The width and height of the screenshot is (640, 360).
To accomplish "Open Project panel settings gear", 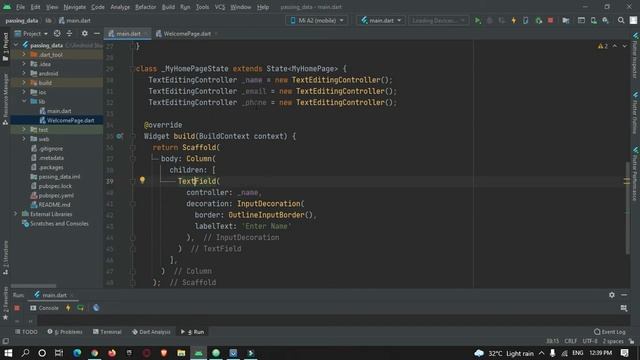I will click(x=84, y=33).
